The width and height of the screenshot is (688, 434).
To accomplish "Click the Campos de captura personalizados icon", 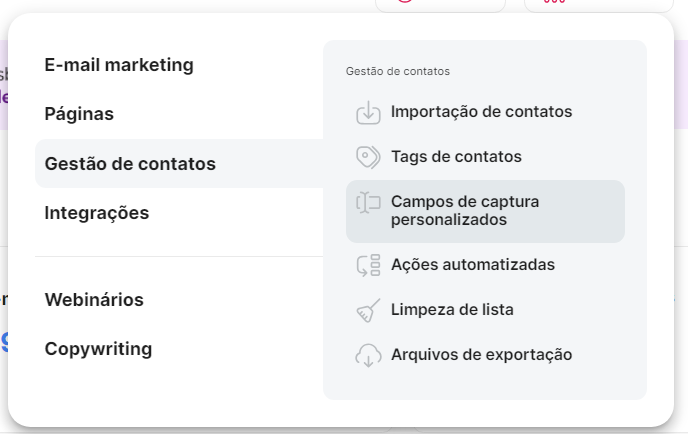I will point(369,203).
